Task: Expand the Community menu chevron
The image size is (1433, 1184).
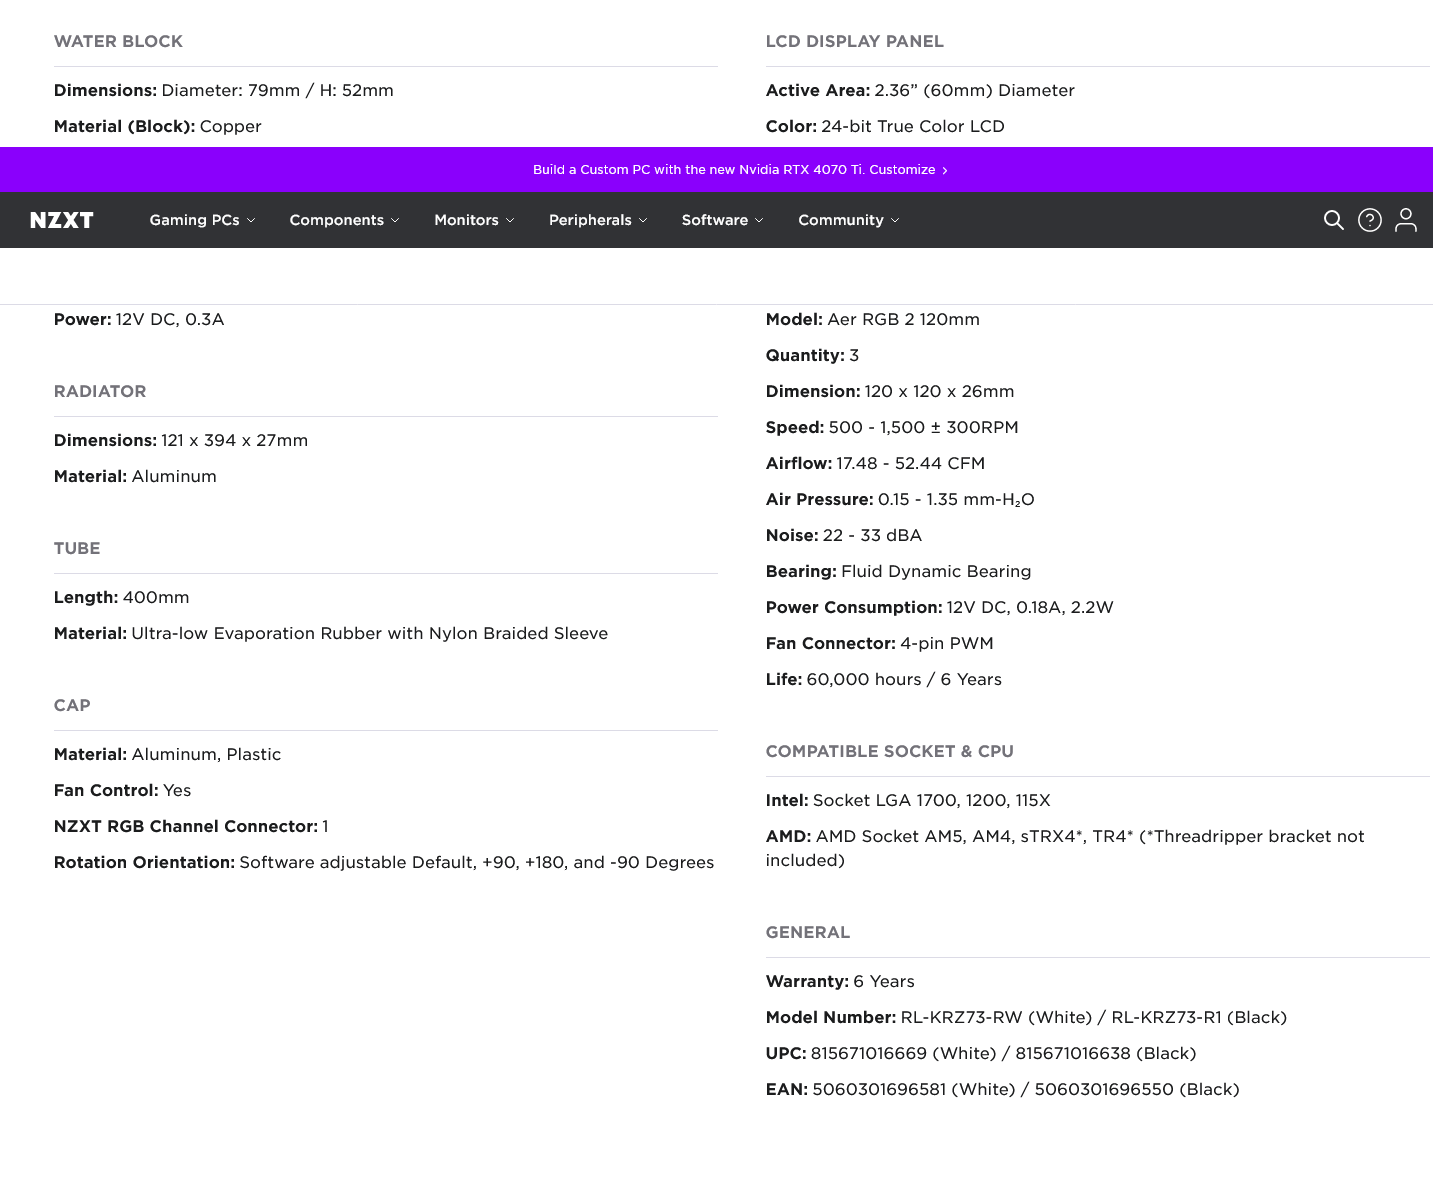Action: pos(895,220)
